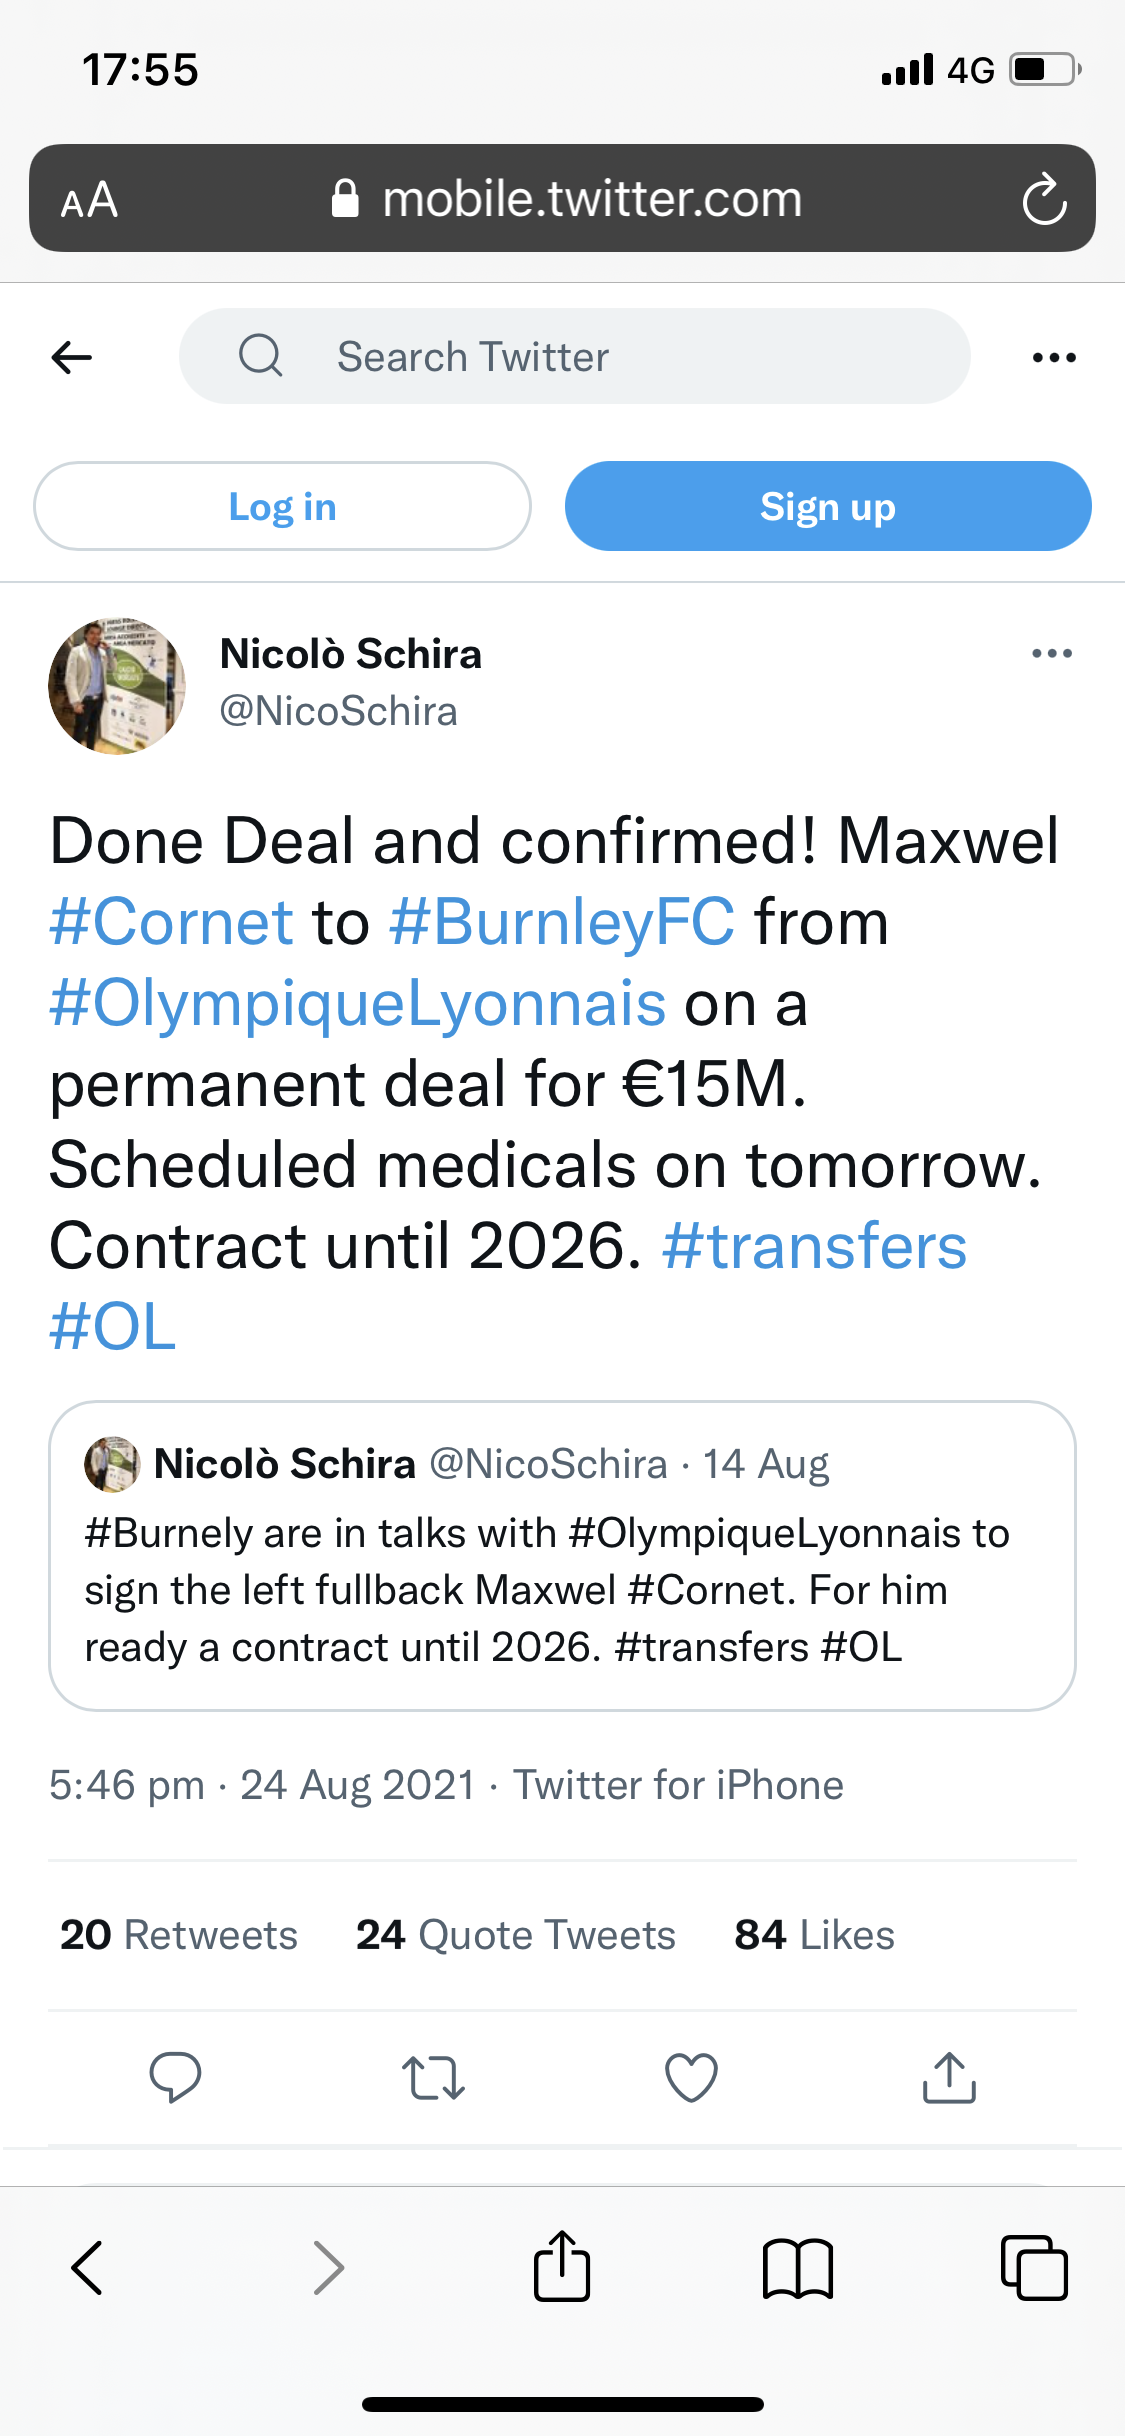Open the #BurnleyFC hashtag link
The width and height of the screenshot is (1125, 2436).
point(562,922)
